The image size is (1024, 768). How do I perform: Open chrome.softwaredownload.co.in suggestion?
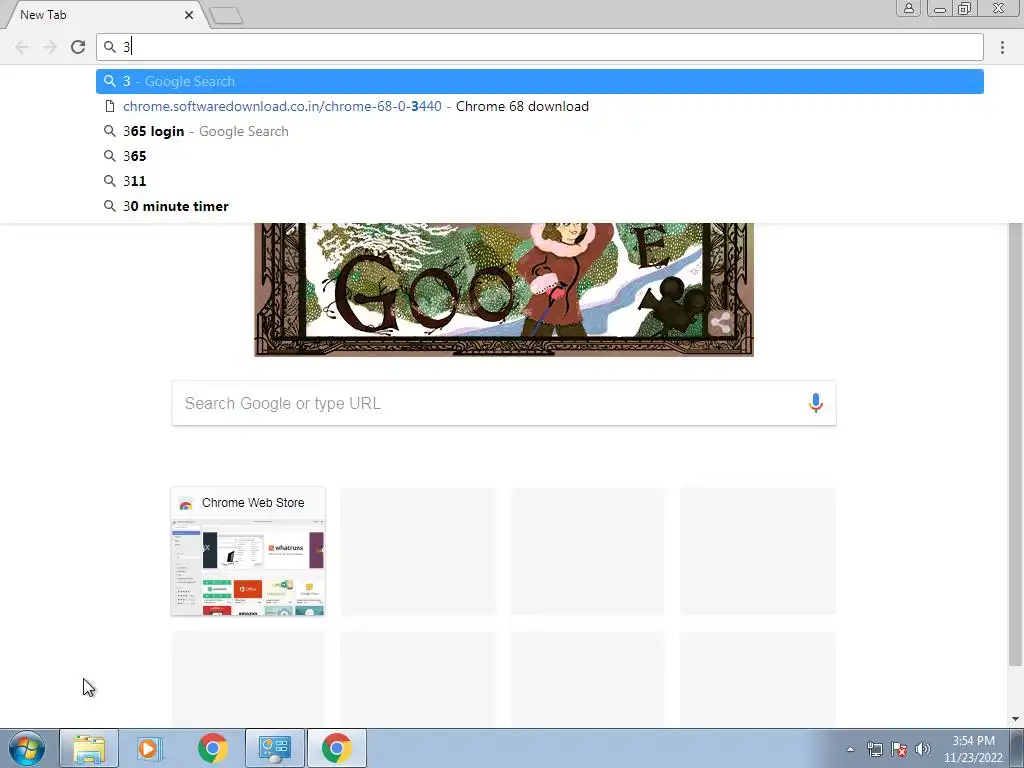pos(539,106)
